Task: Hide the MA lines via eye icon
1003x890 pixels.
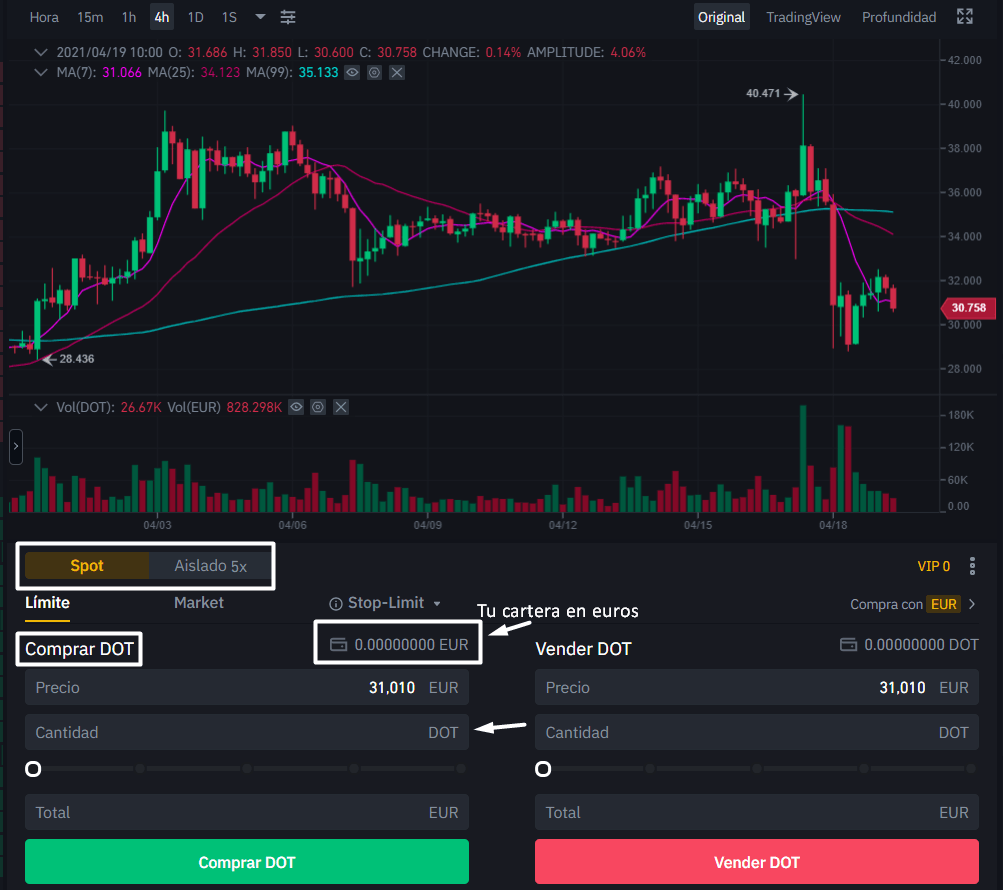Action: click(352, 72)
